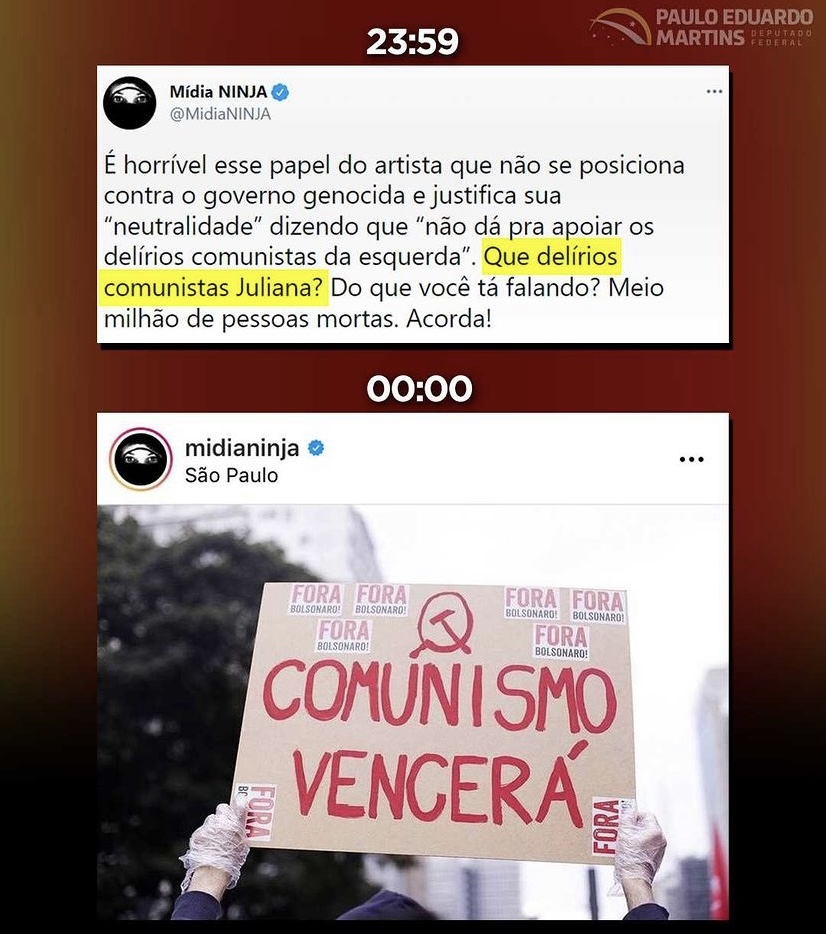The height and width of the screenshot is (934, 826).
Task: Open the midianinja username link
Action: pyautogui.click(x=242, y=447)
